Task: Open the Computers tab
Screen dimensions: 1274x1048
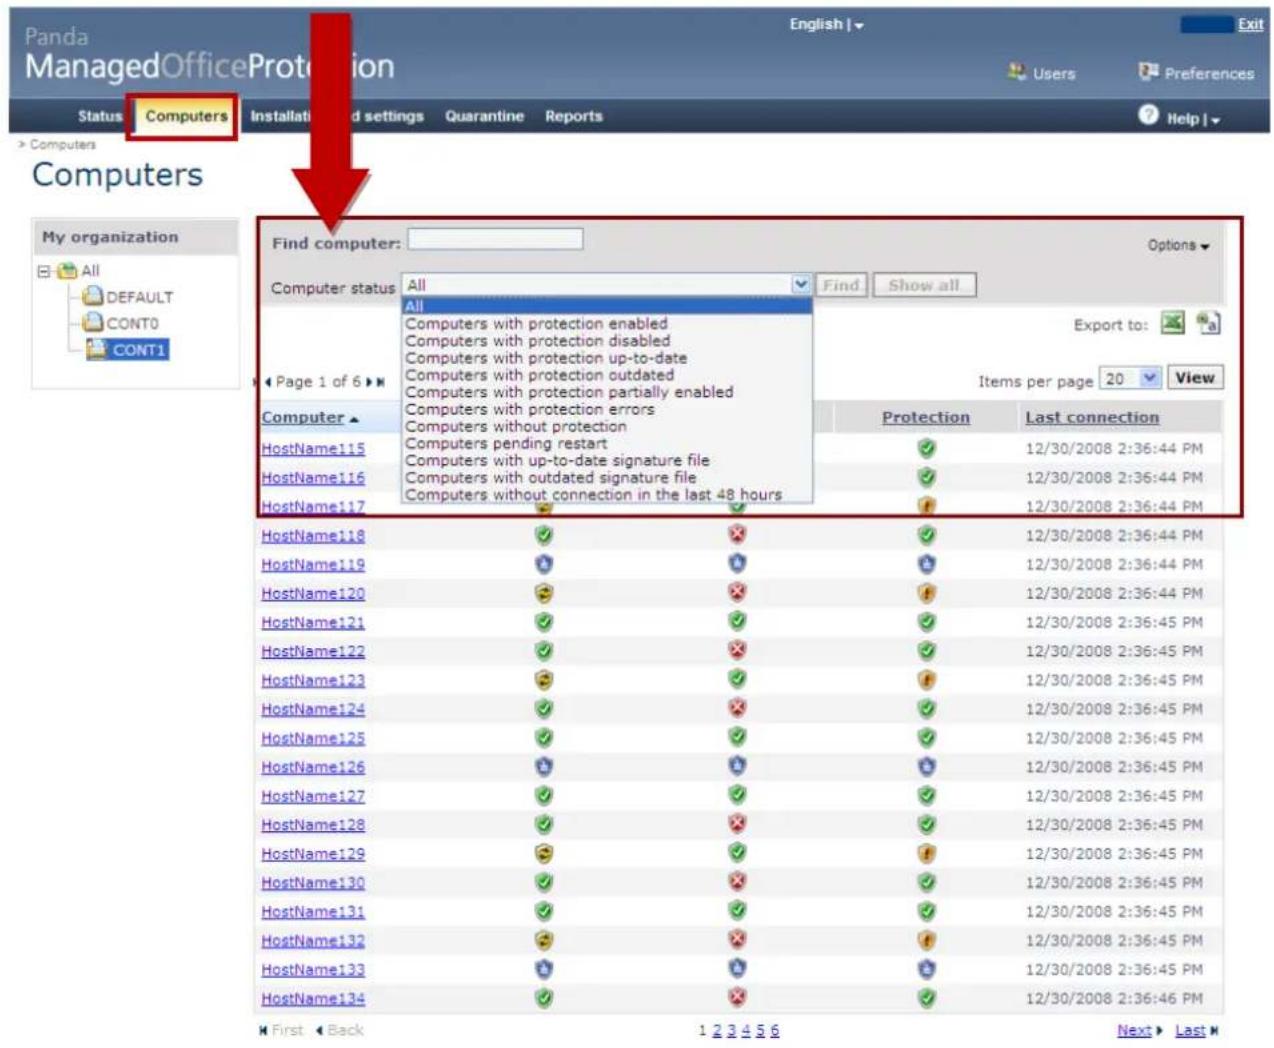Action: (186, 116)
